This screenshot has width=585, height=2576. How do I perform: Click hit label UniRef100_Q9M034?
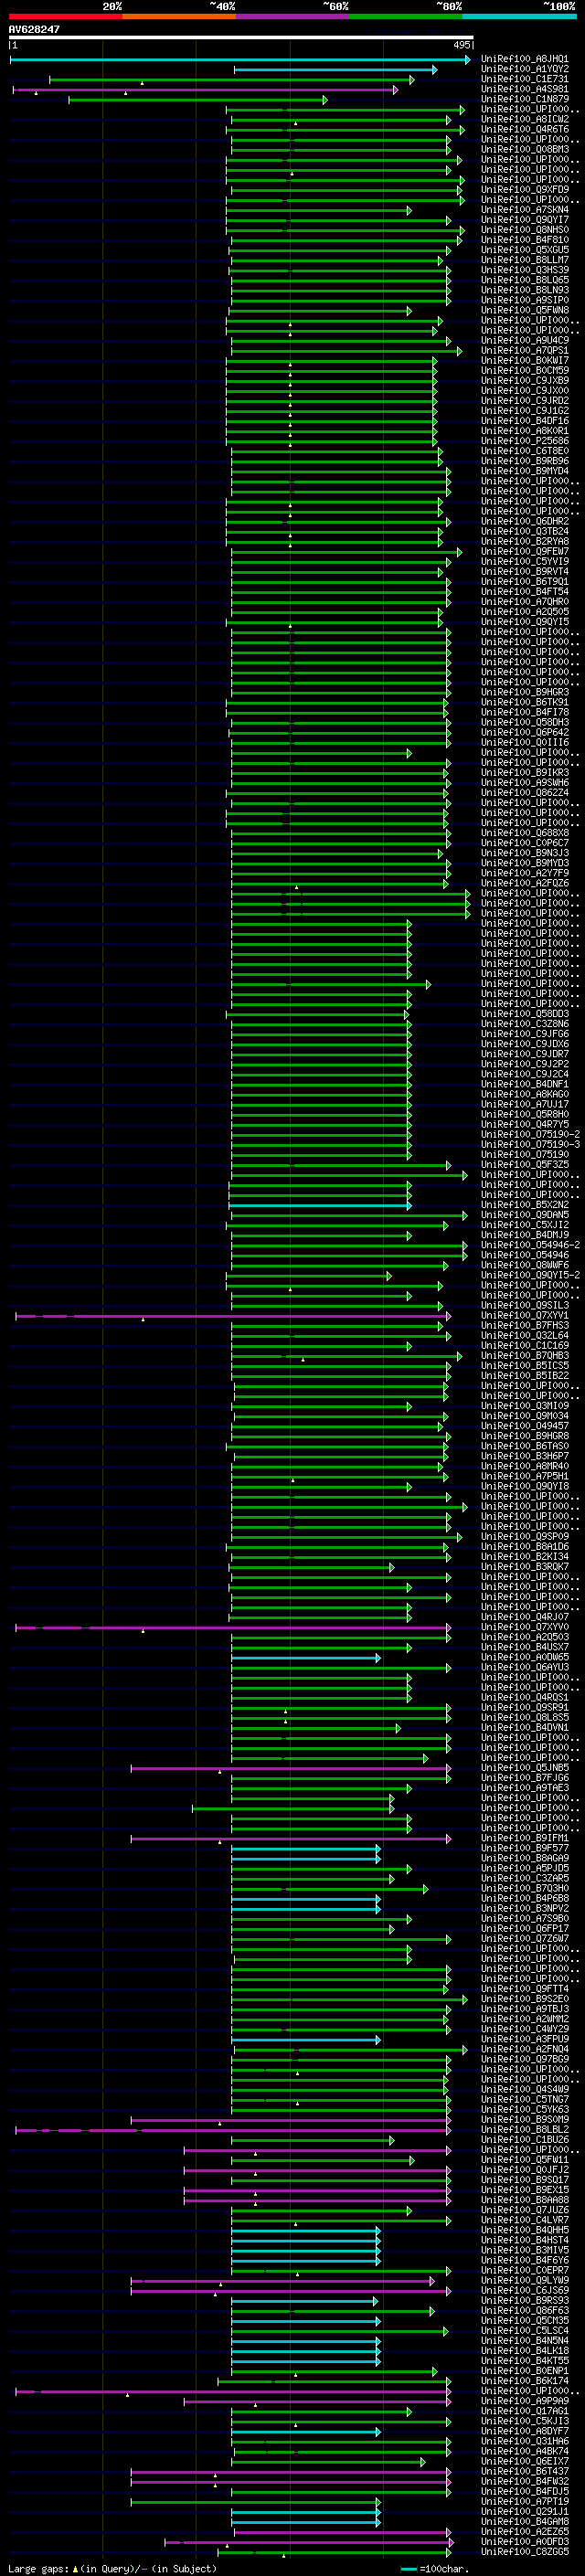pyautogui.click(x=525, y=1416)
